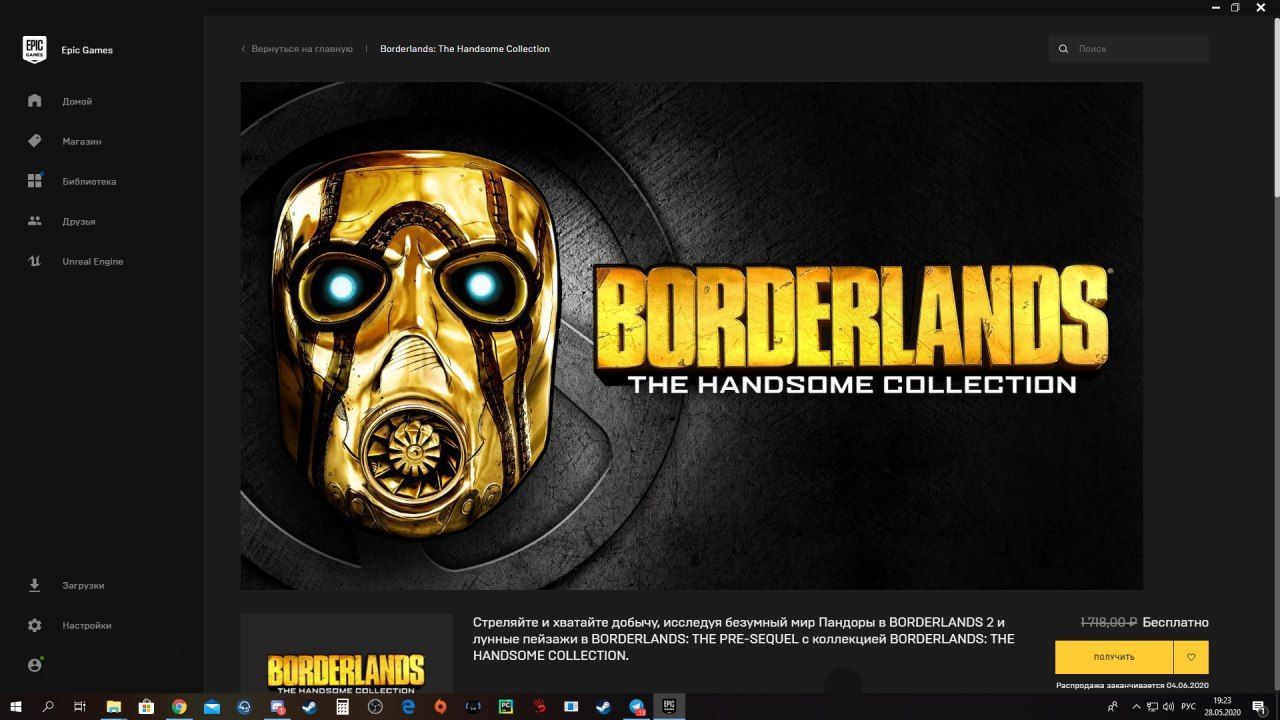Open the Windows notification center
The width and height of the screenshot is (1280, 720).
click(1260, 706)
